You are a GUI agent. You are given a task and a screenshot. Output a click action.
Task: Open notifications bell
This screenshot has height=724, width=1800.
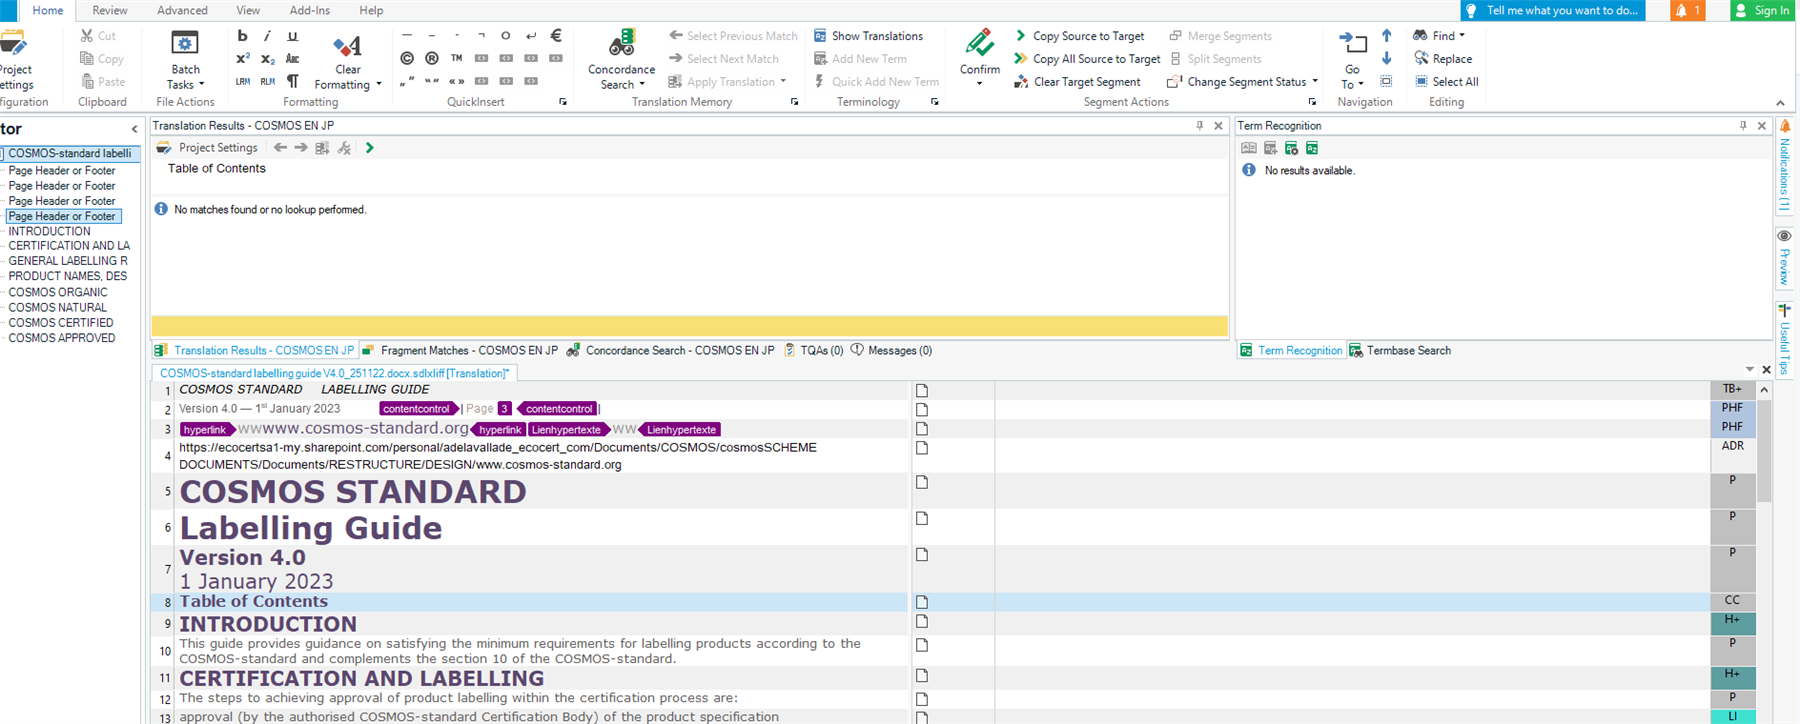point(1687,10)
